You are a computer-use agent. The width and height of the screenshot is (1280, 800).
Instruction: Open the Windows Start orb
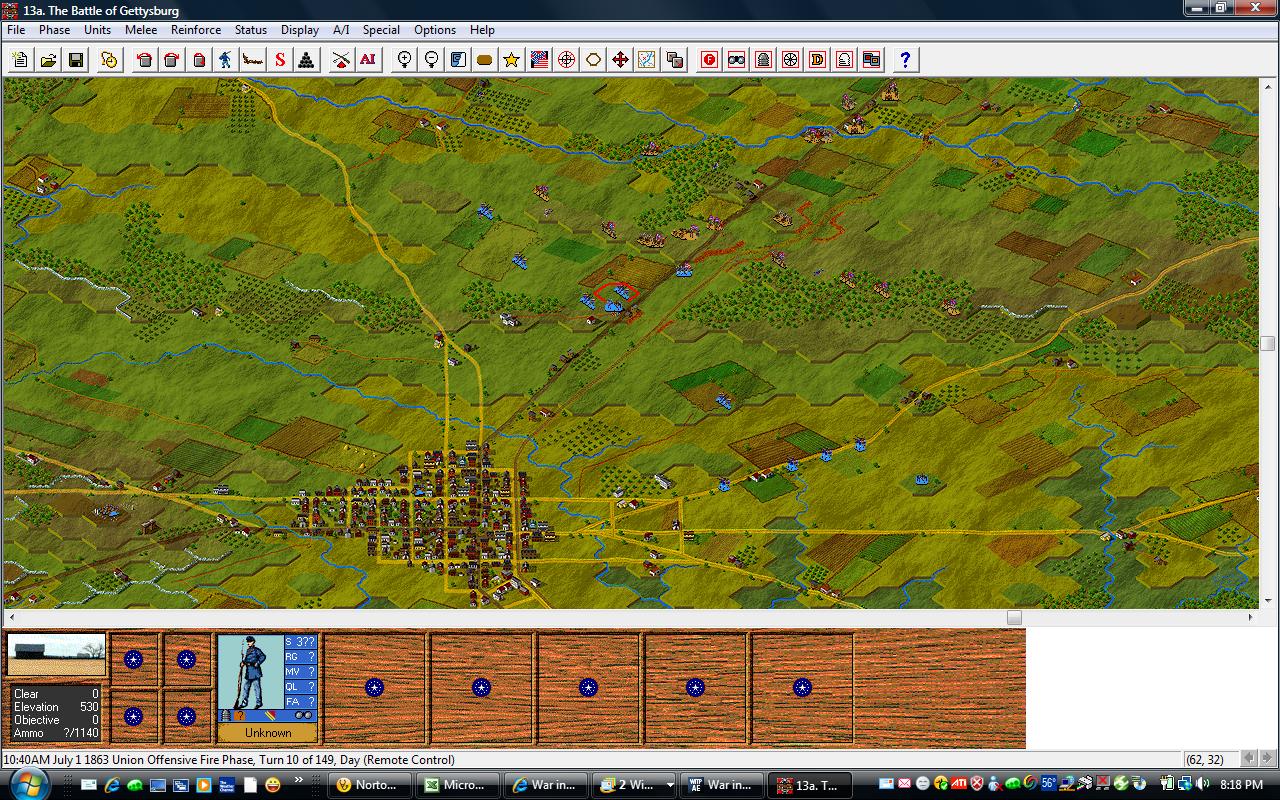(27, 785)
